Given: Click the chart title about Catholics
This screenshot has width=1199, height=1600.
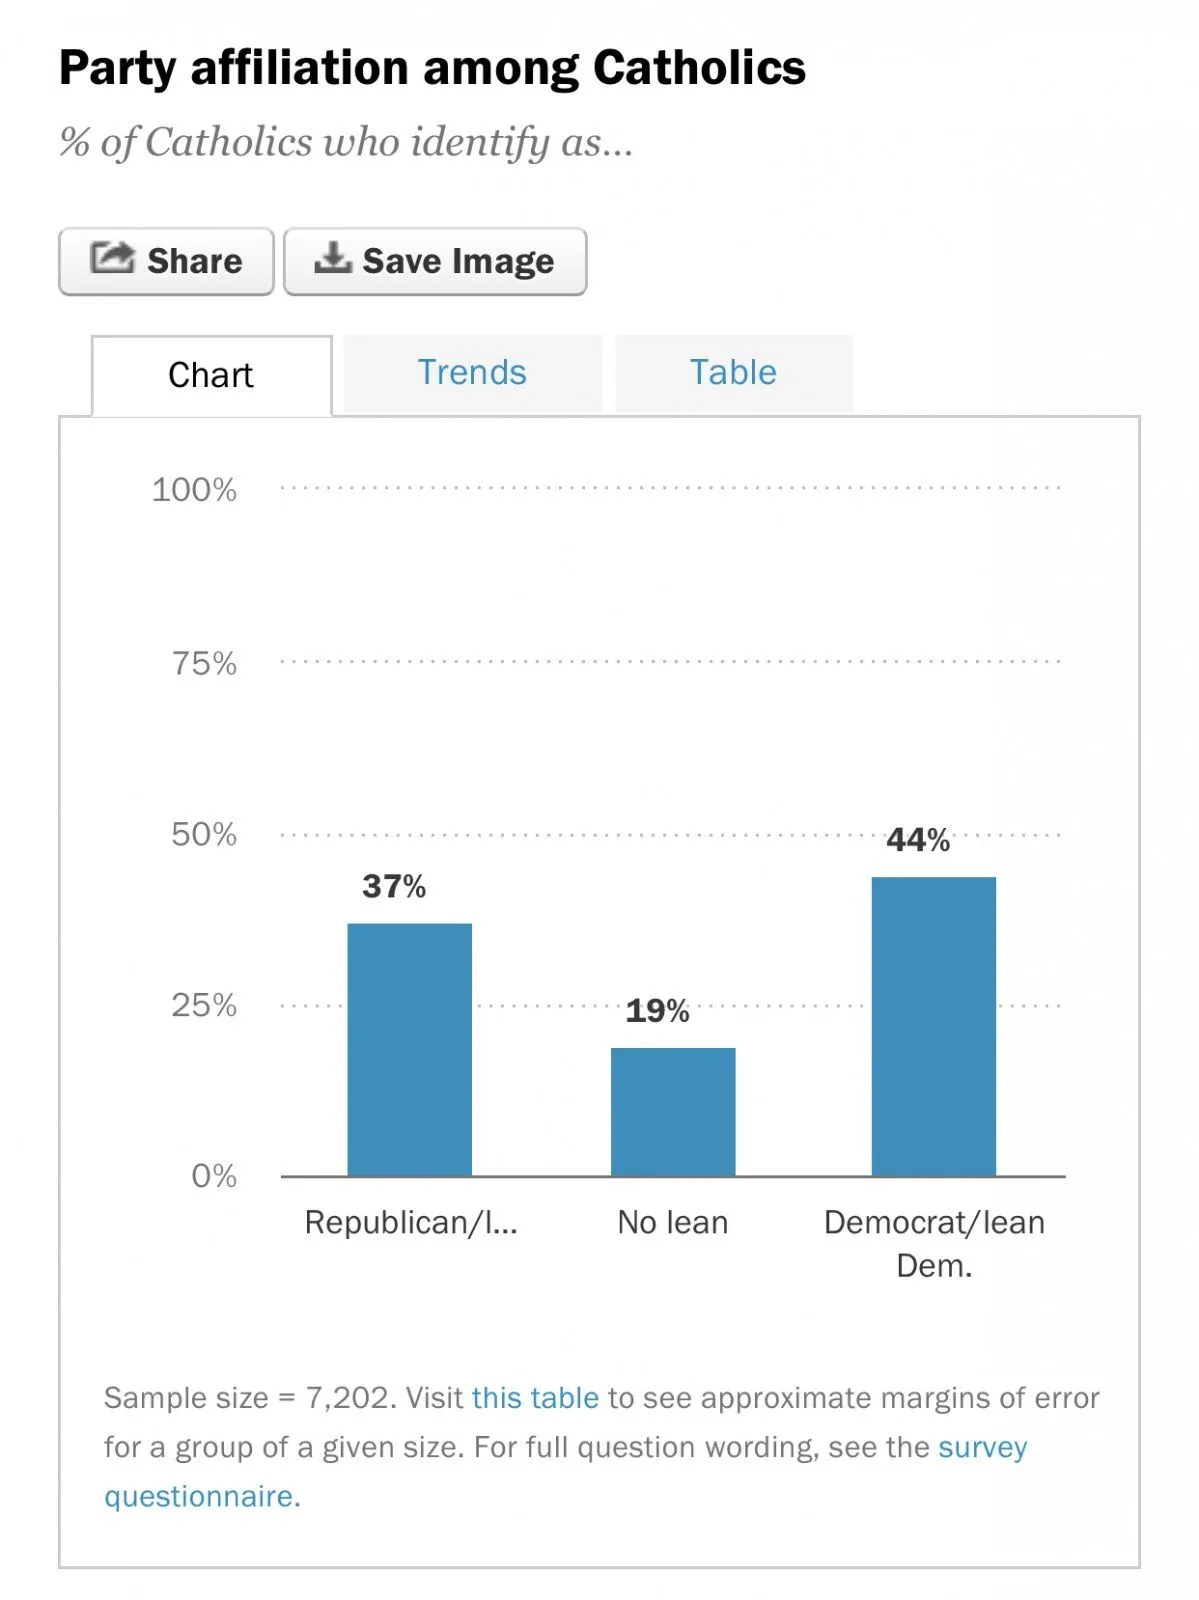Looking at the screenshot, I should 432,69.
